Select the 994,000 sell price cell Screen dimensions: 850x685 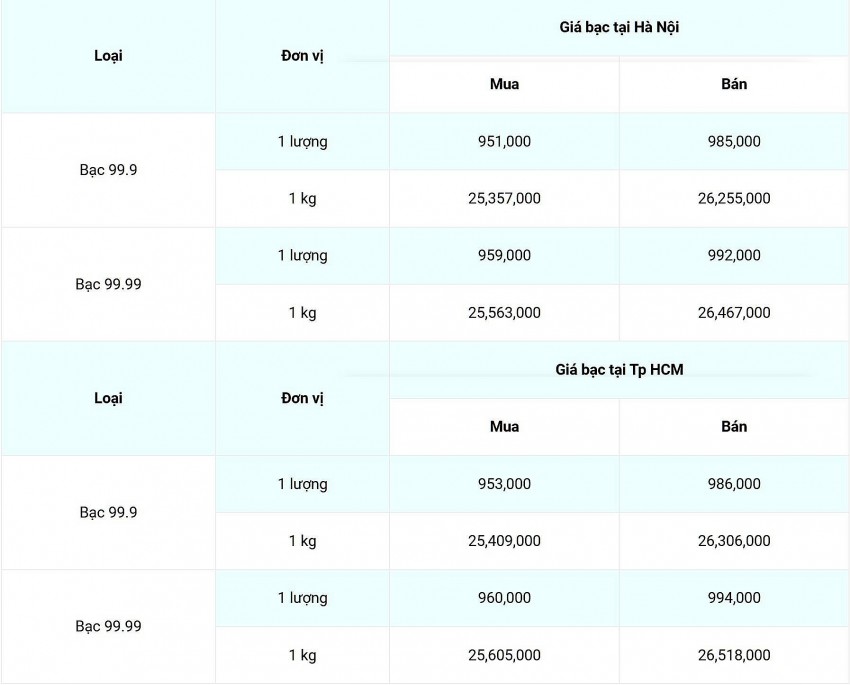(734, 598)
